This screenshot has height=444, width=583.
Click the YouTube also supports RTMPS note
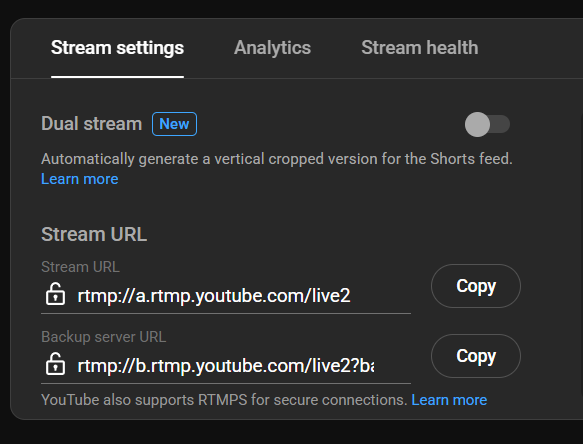pos(224,400)
